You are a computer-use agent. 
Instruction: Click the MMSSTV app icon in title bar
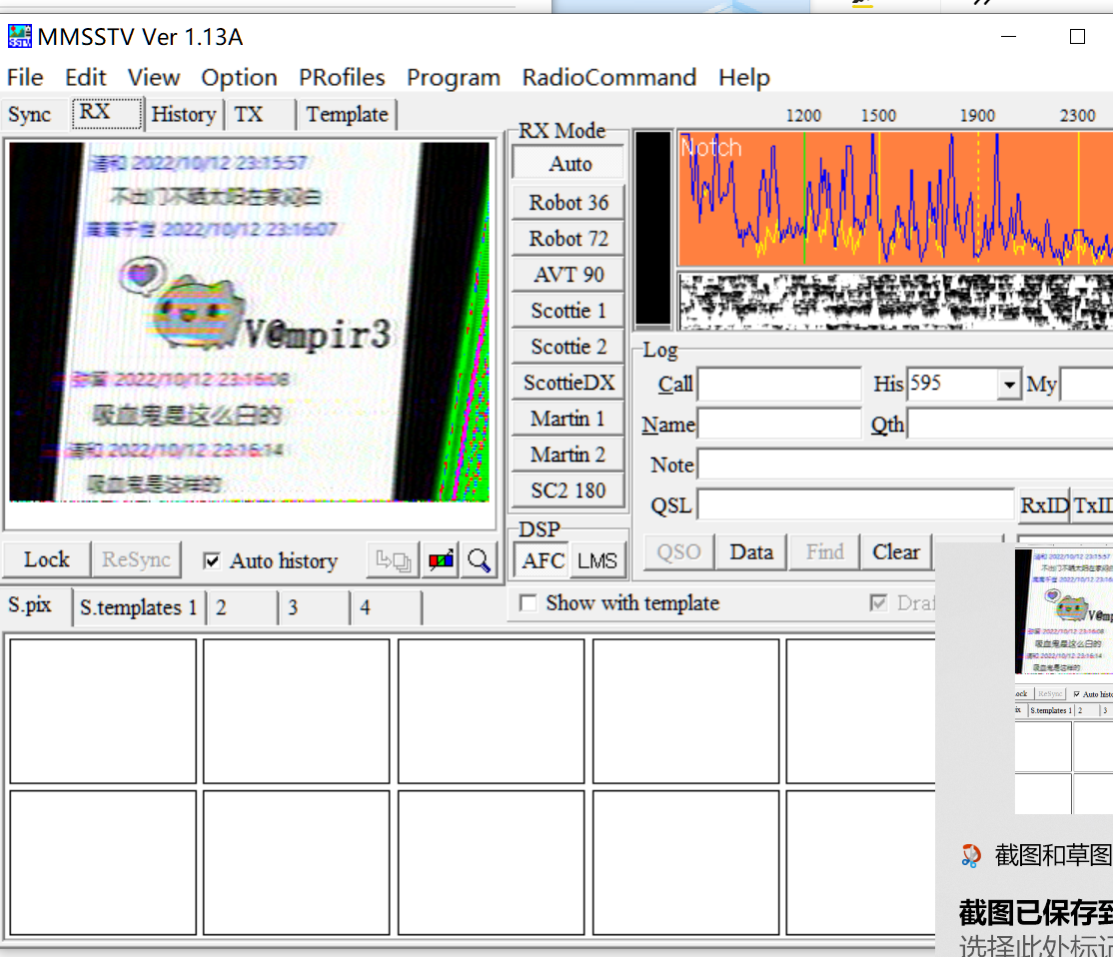(19, 37)
